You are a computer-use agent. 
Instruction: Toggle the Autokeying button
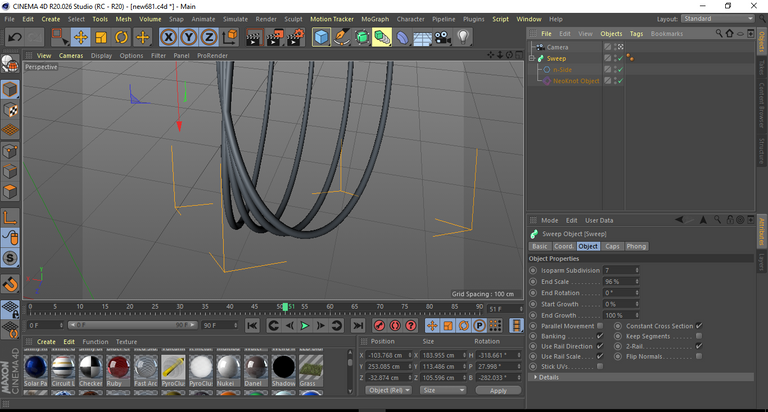(x=395, y=325)
